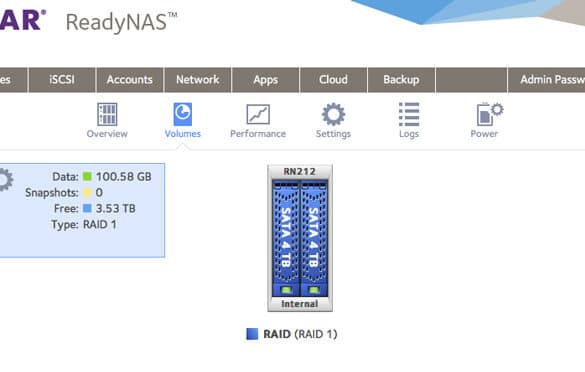
Task: Switch to the Network tab
Action: [197, 79]
